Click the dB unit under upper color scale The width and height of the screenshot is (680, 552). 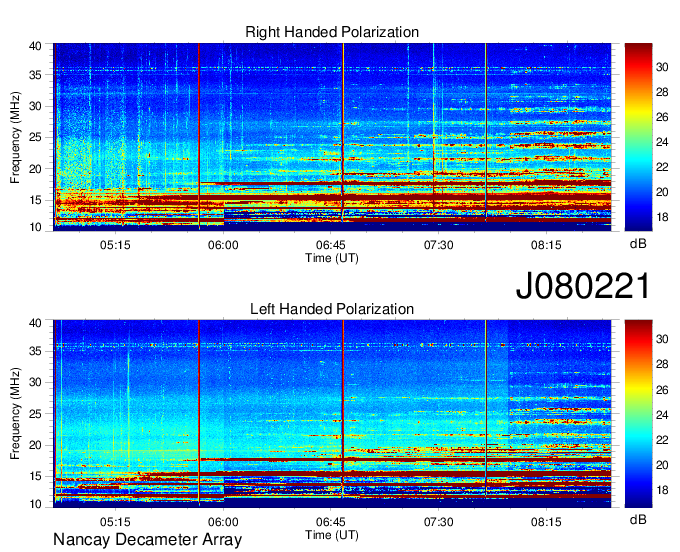tap(638, 244)
